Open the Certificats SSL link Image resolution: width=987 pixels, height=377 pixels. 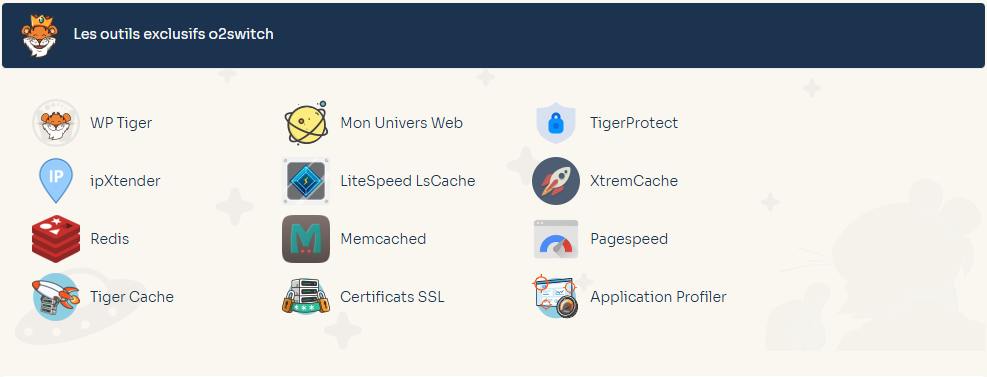tap(392, 296)
